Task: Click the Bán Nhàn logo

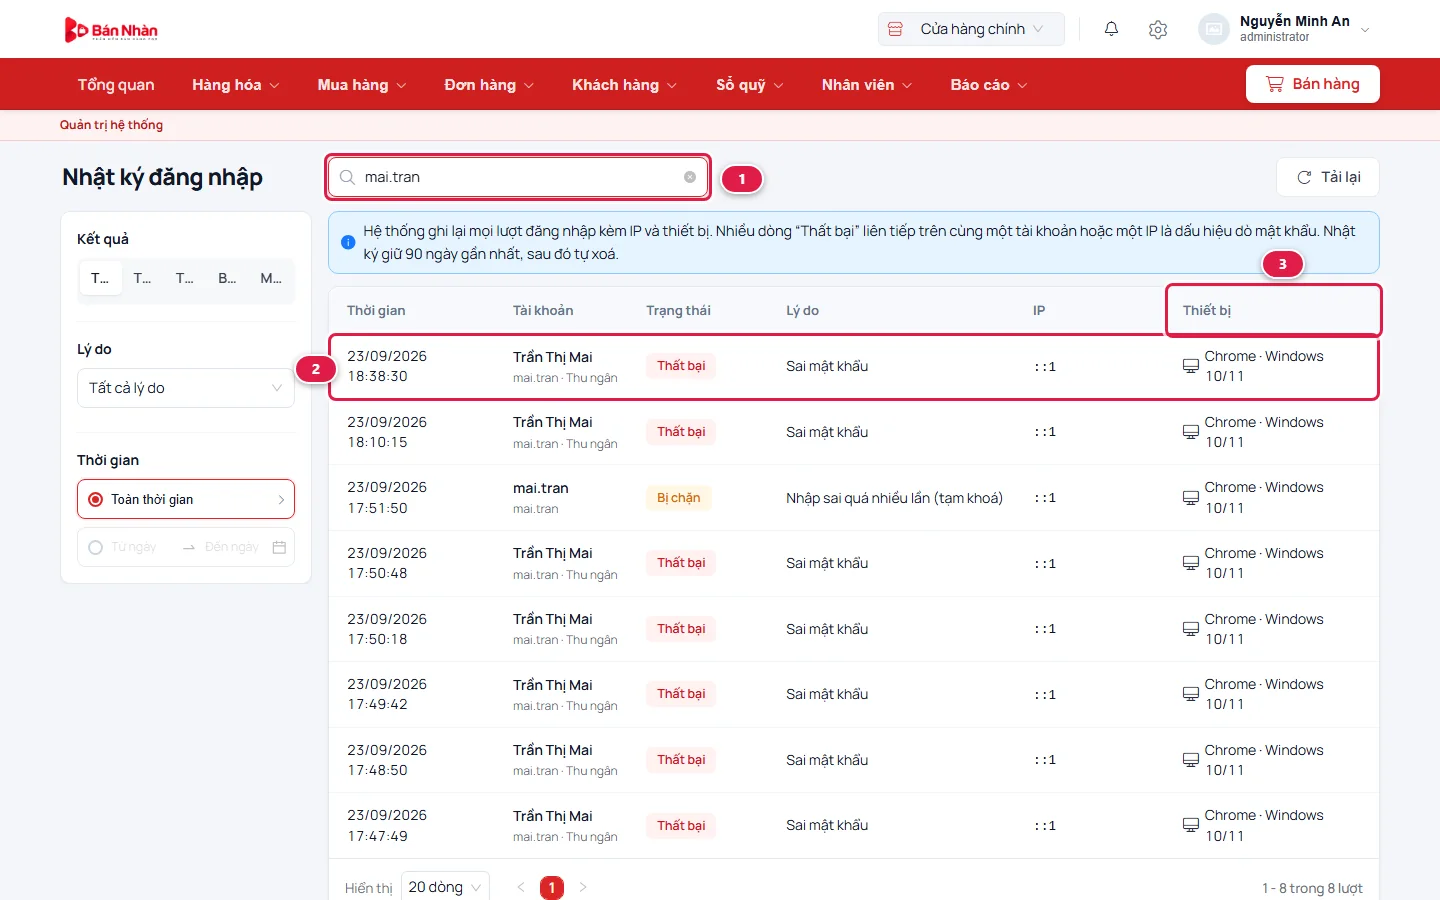Action: click(x=111, y=30)
